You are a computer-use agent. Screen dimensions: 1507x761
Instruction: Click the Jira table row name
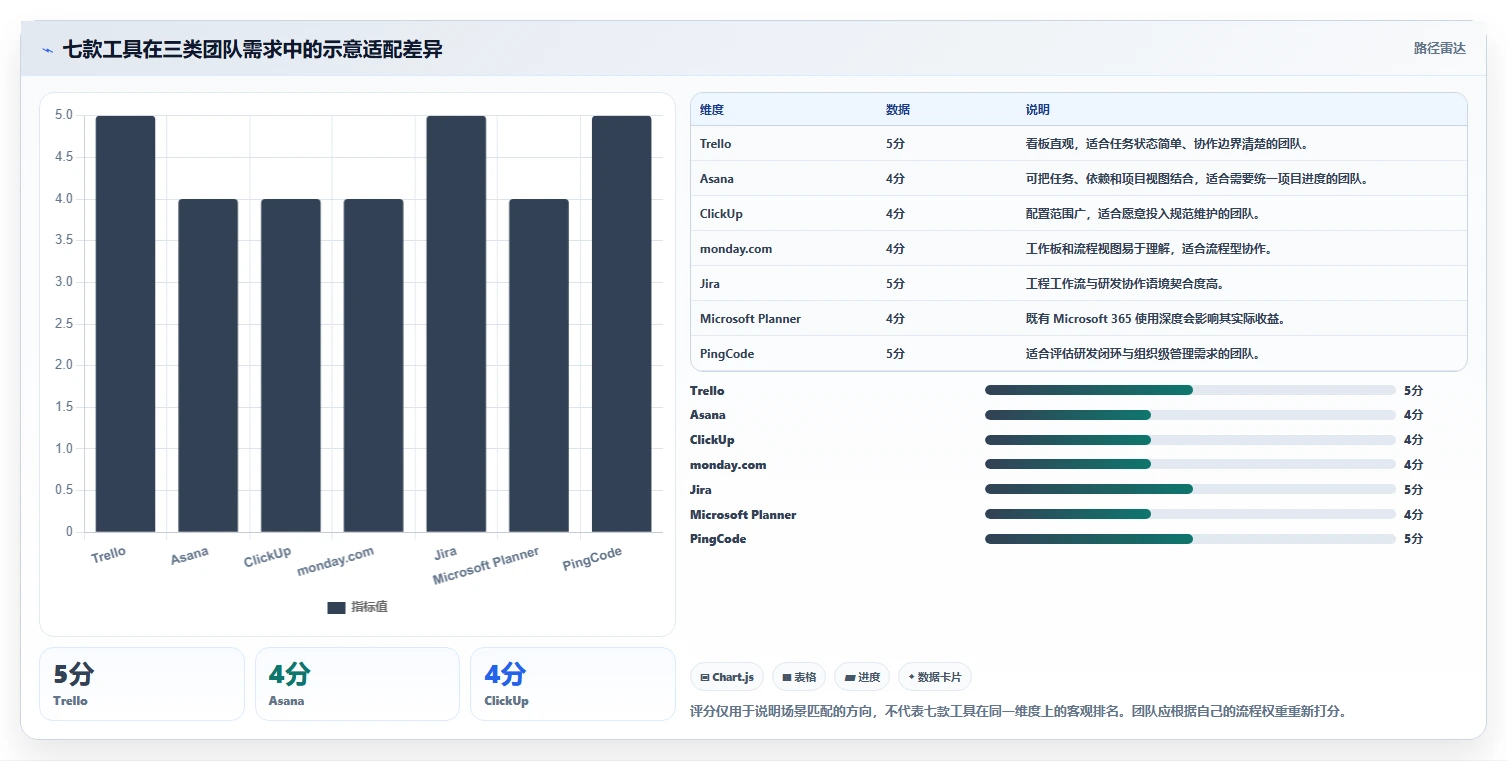tap(710, 284)
